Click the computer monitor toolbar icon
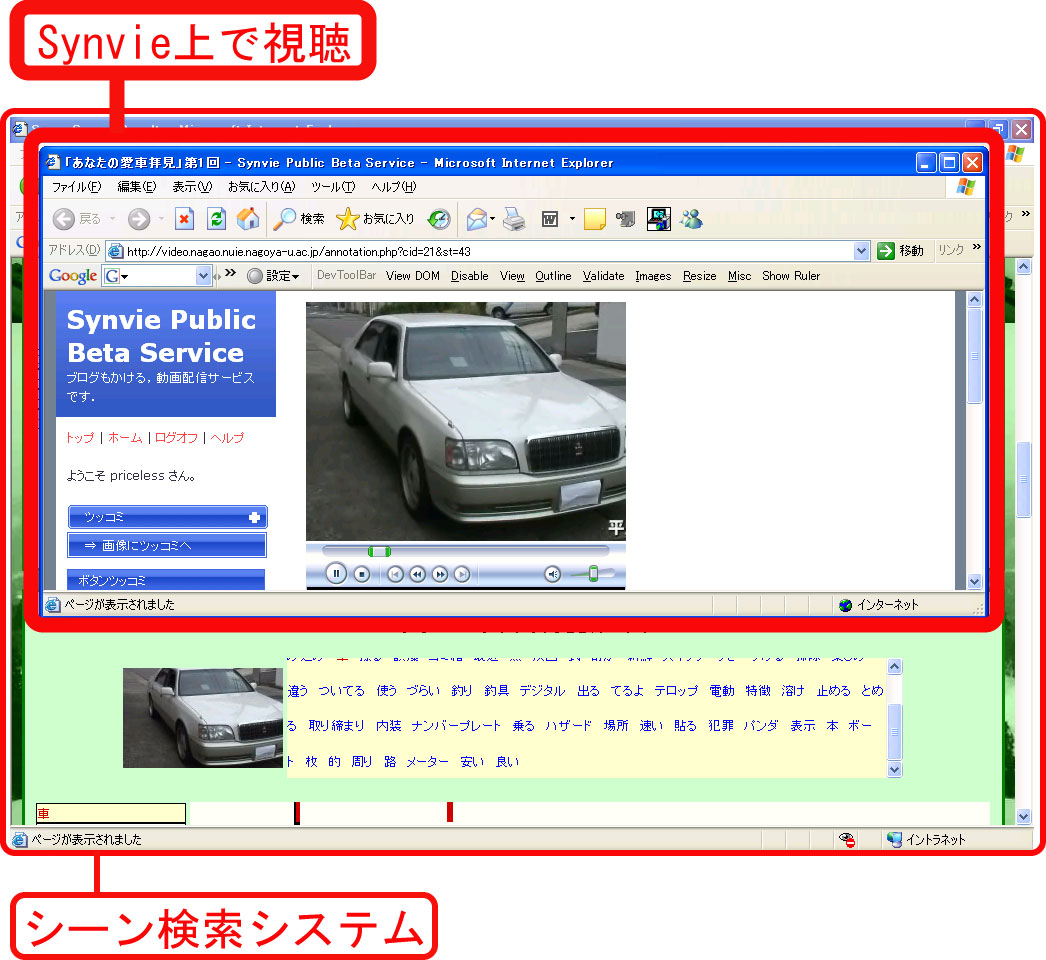Image resolution: width=1046 pixels, height=960 pixels. (x=658, y=219)
